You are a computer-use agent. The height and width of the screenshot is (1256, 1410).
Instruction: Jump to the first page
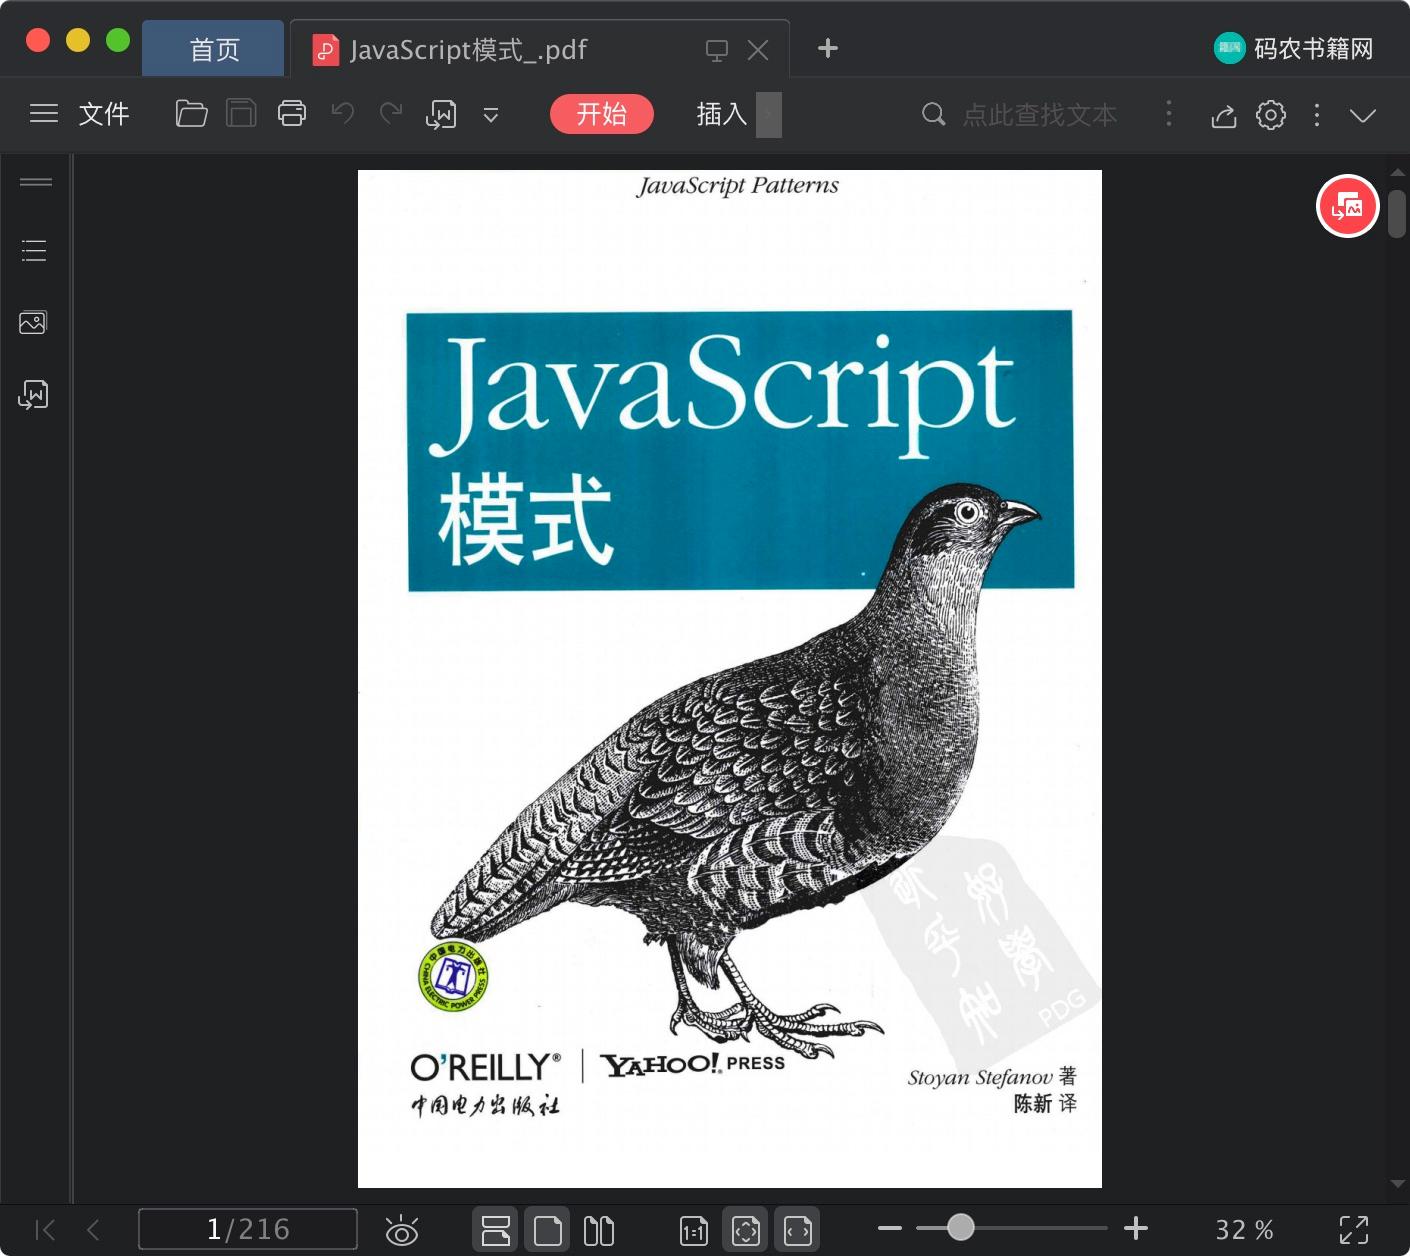[x=45, y=1230]
